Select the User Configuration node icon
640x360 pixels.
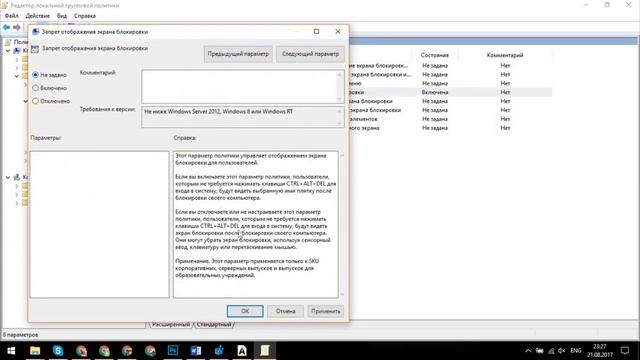(x=17, y=177)
